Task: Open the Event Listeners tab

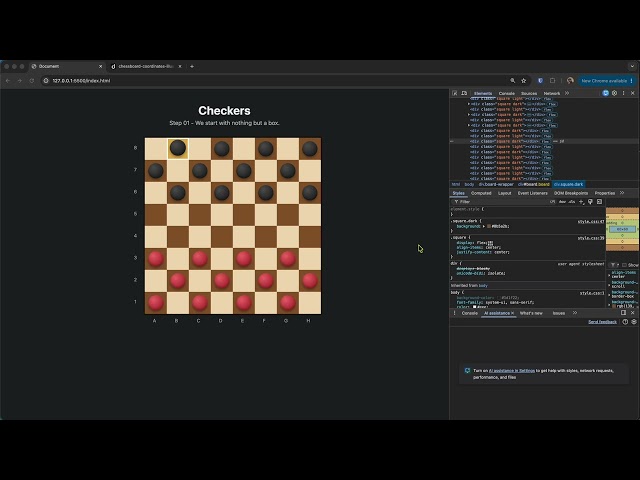Action: pos(533,193)
